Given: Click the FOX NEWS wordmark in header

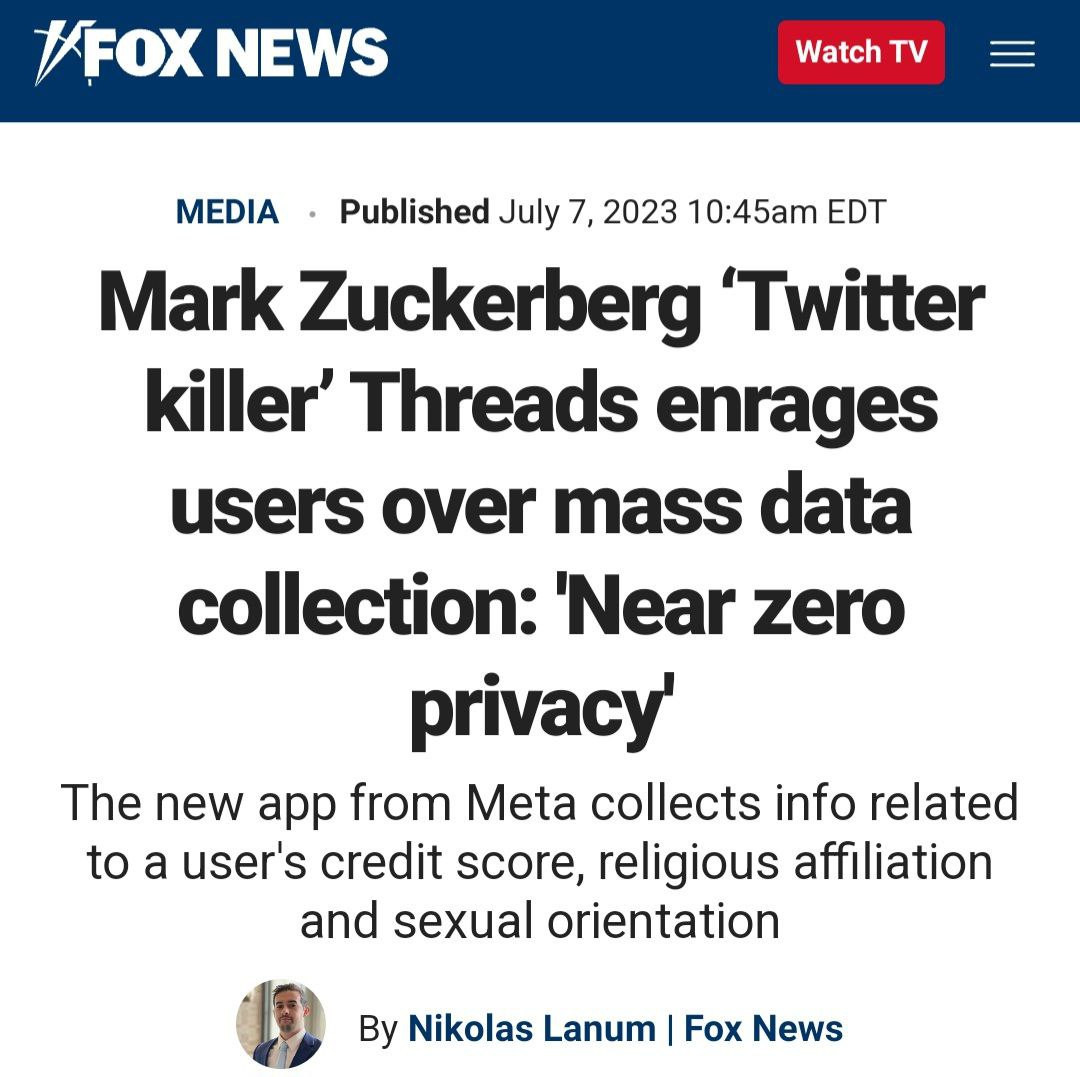Looking at the screenshot, I should click(x=236, y=52).
